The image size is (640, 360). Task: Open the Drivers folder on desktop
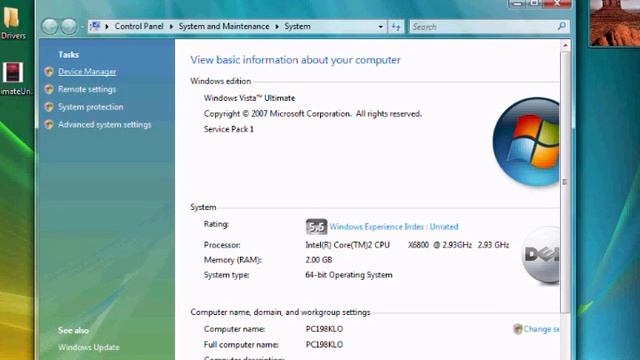[12, 23]
